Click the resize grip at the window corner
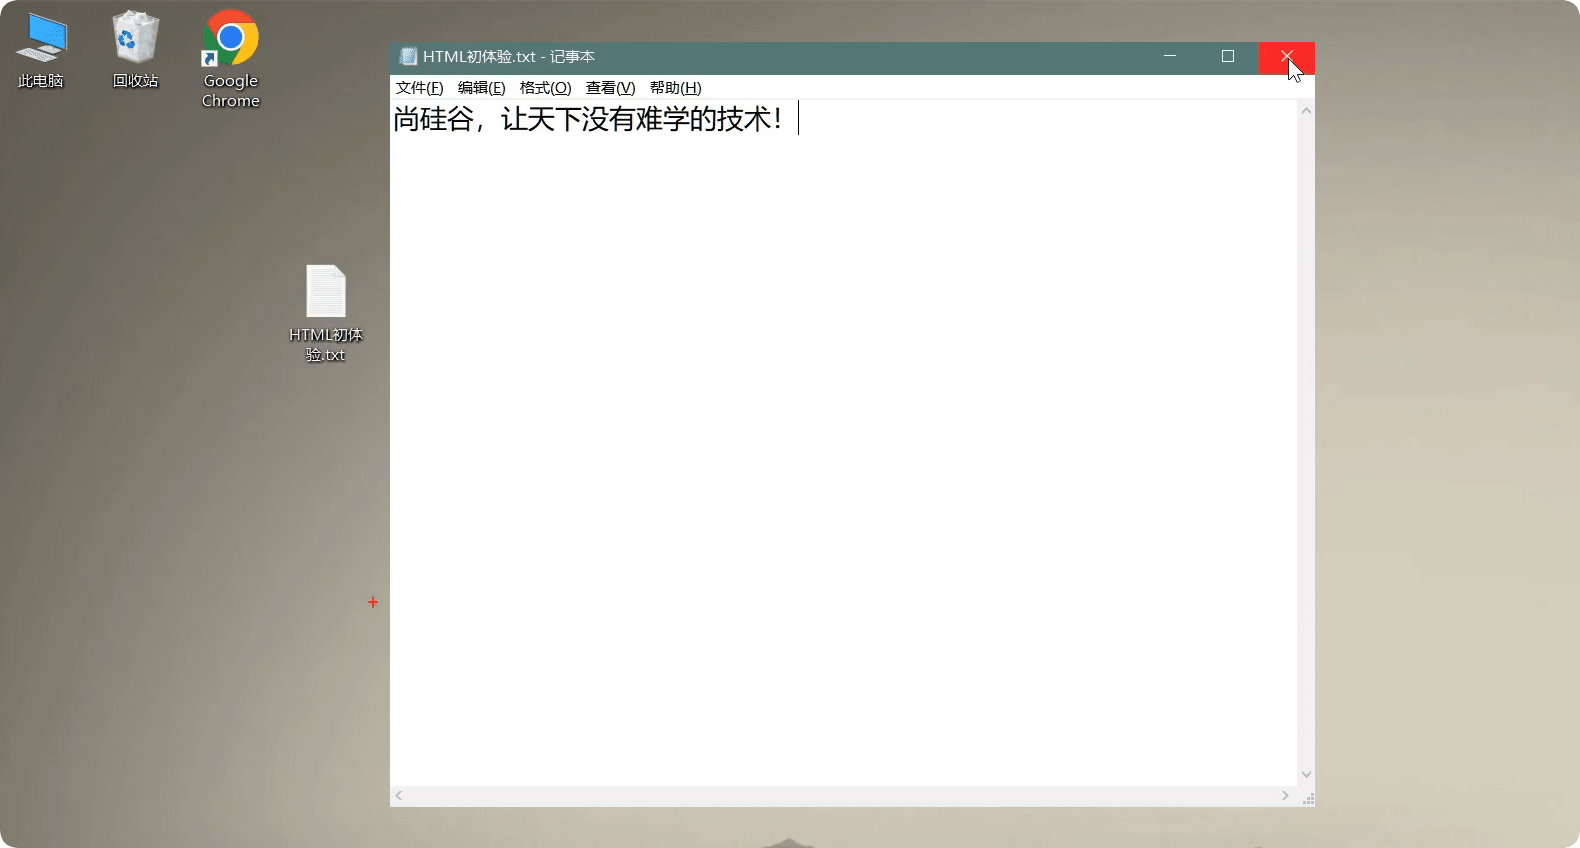This screenshot has height=848, width=1580. [x=1308, y=799]
